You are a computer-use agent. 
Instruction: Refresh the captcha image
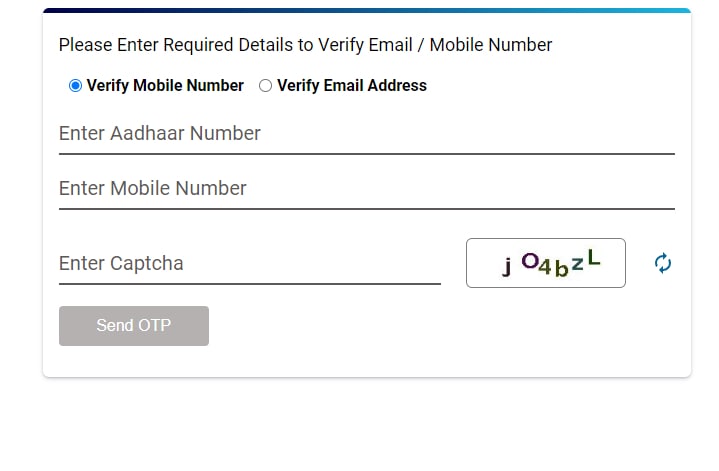coord(663,263)
